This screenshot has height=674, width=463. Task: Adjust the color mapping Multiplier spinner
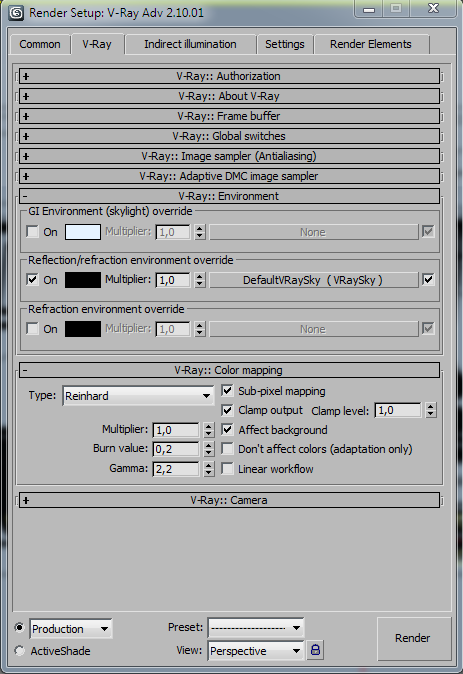pyautogui.click(x=209, y=430)
